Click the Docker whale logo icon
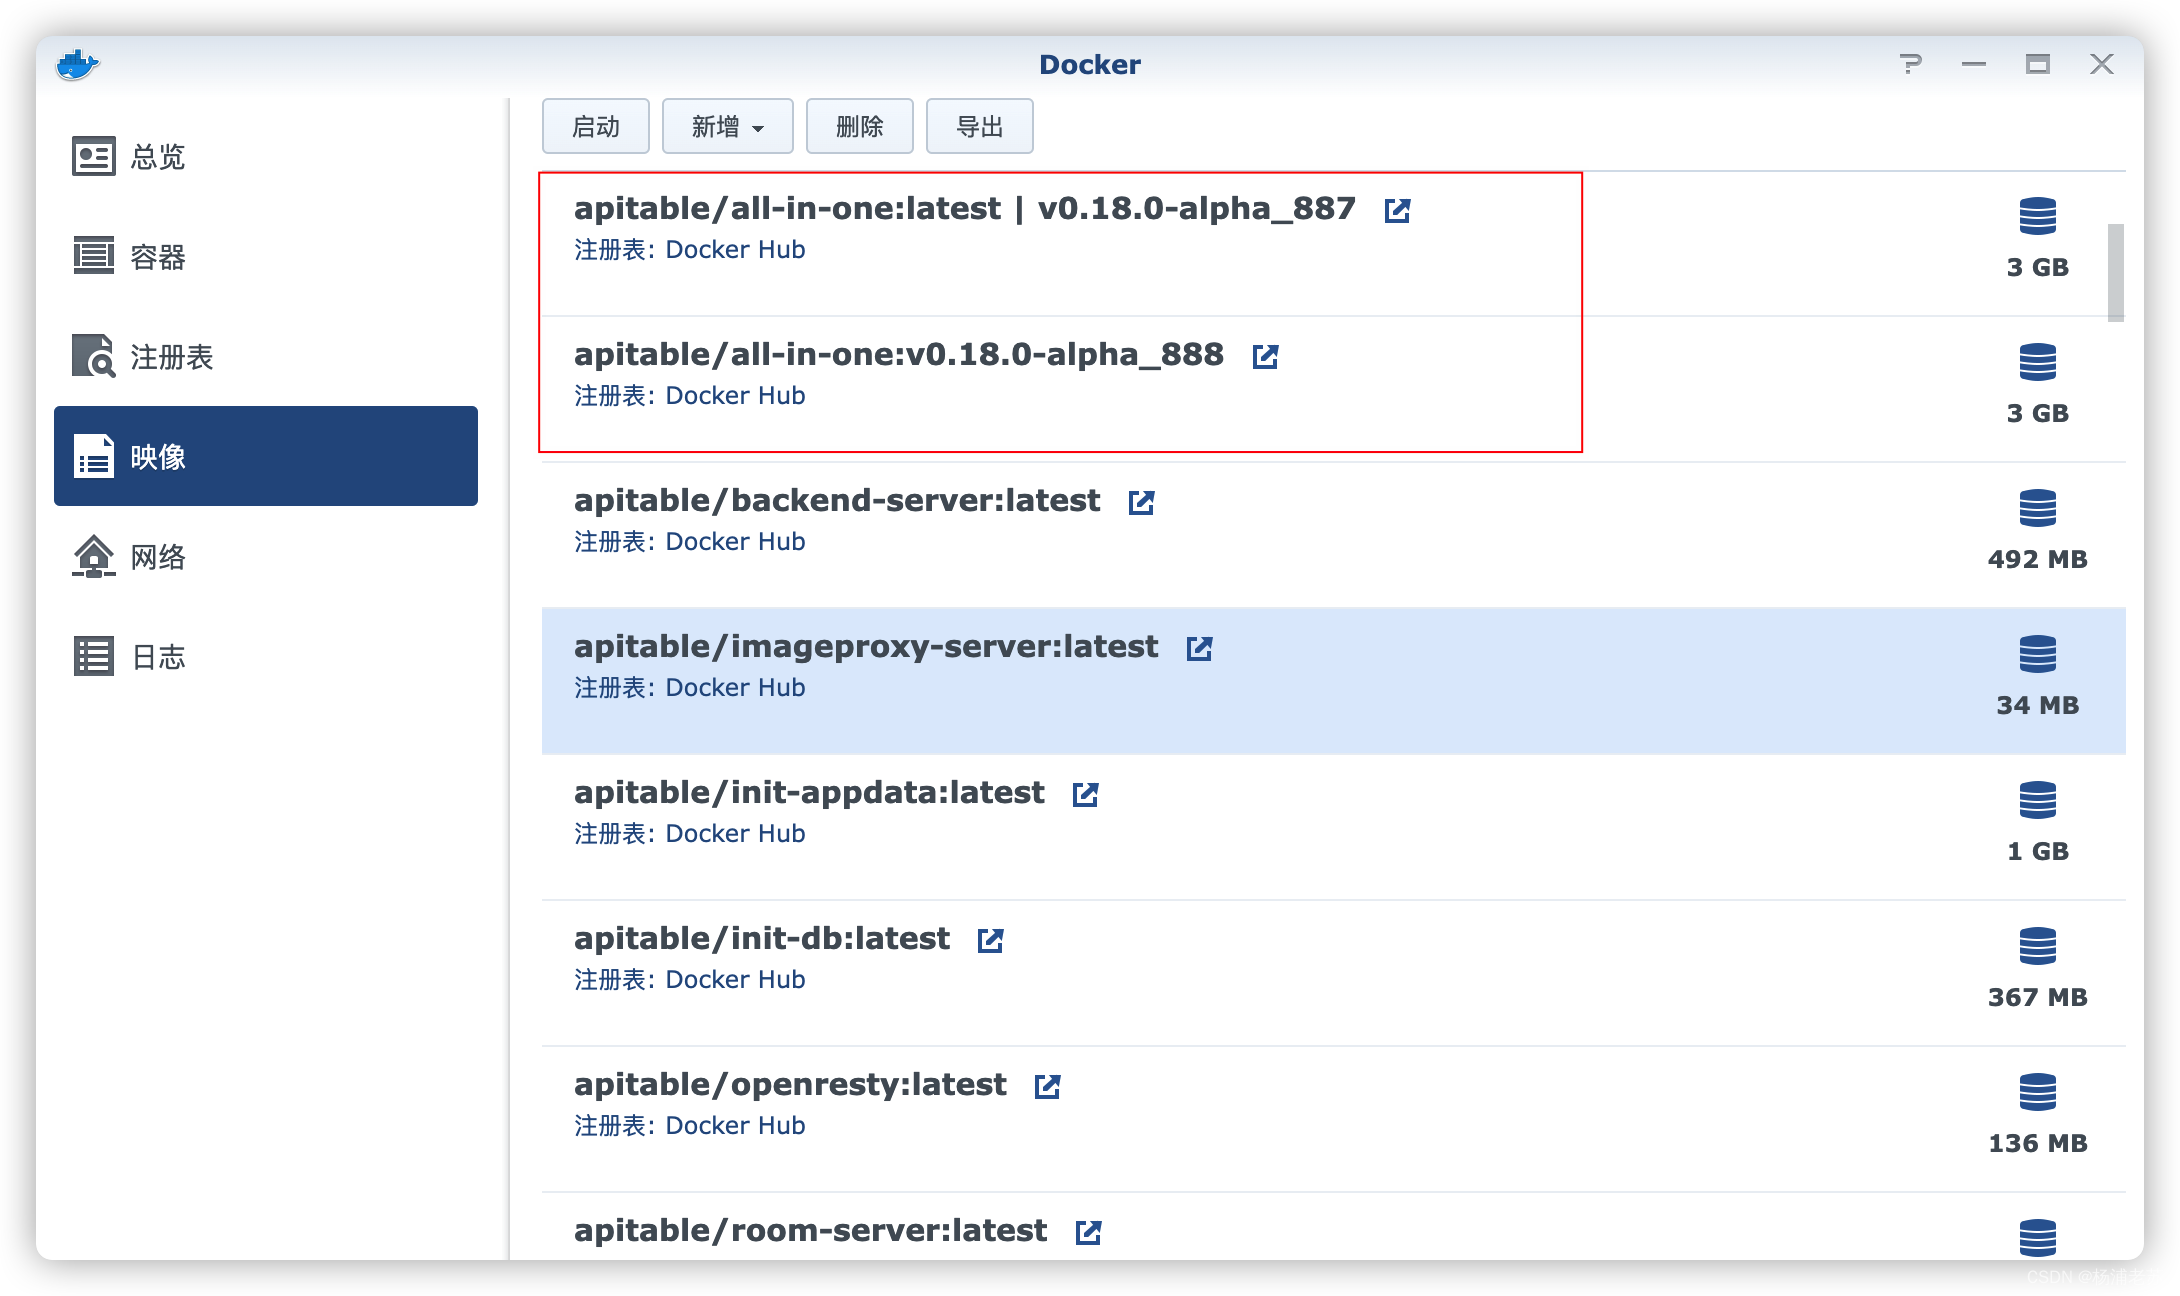2180x1296 pixels. (77, 65)
